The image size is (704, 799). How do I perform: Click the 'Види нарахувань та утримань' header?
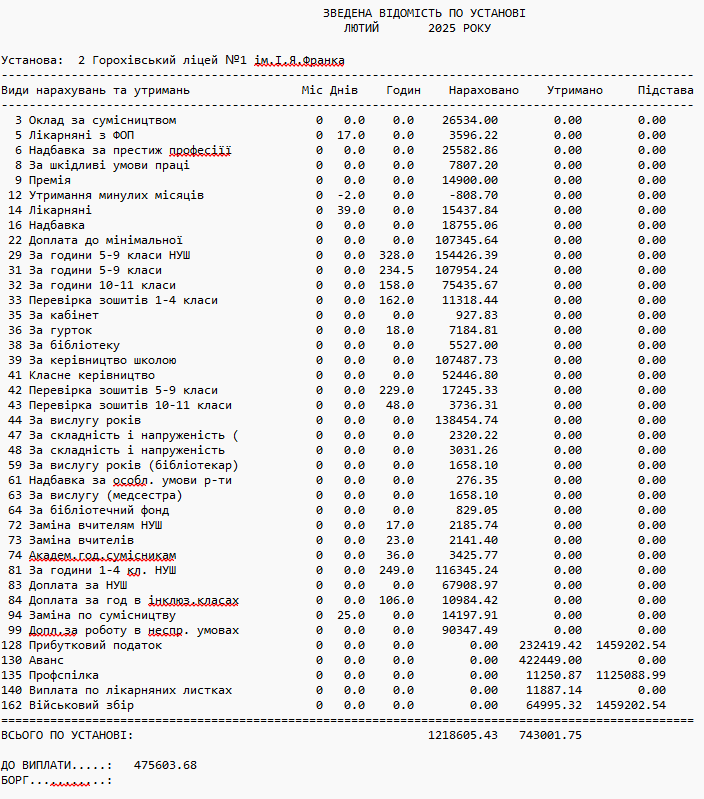[x=96, y=91]
